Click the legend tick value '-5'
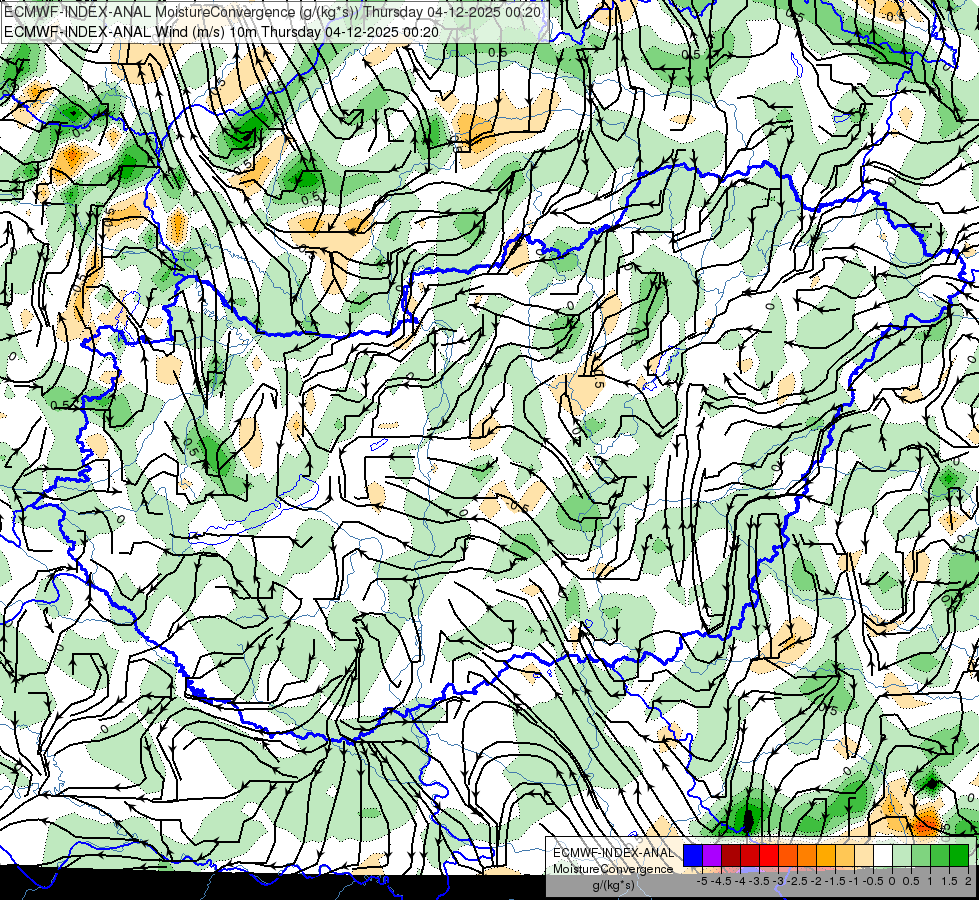 click(702, 881)
